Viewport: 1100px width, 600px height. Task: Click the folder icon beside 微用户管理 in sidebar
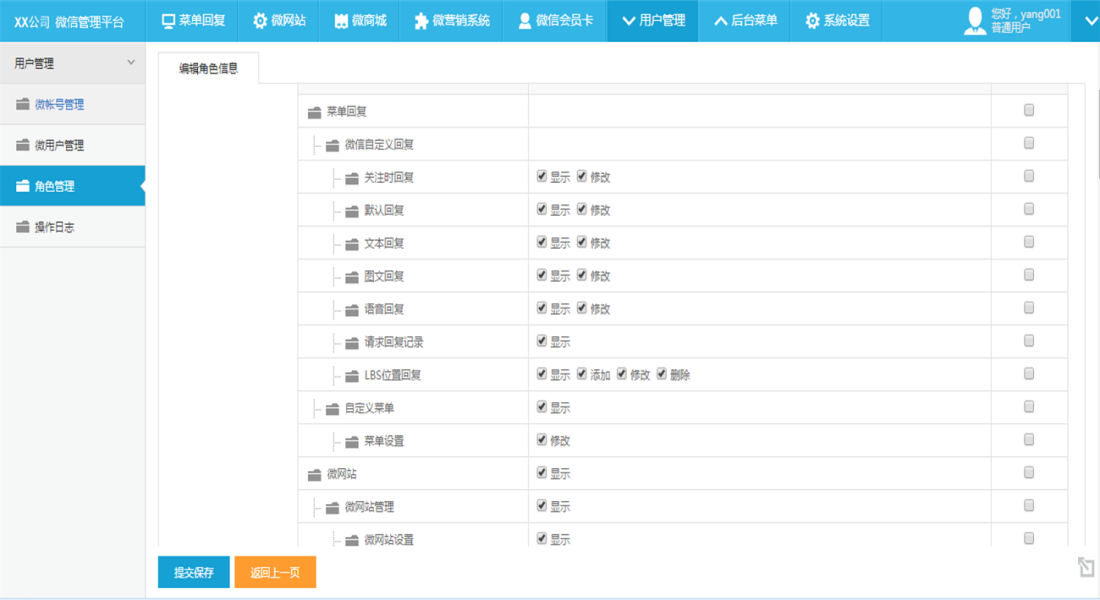pos(22,145)
